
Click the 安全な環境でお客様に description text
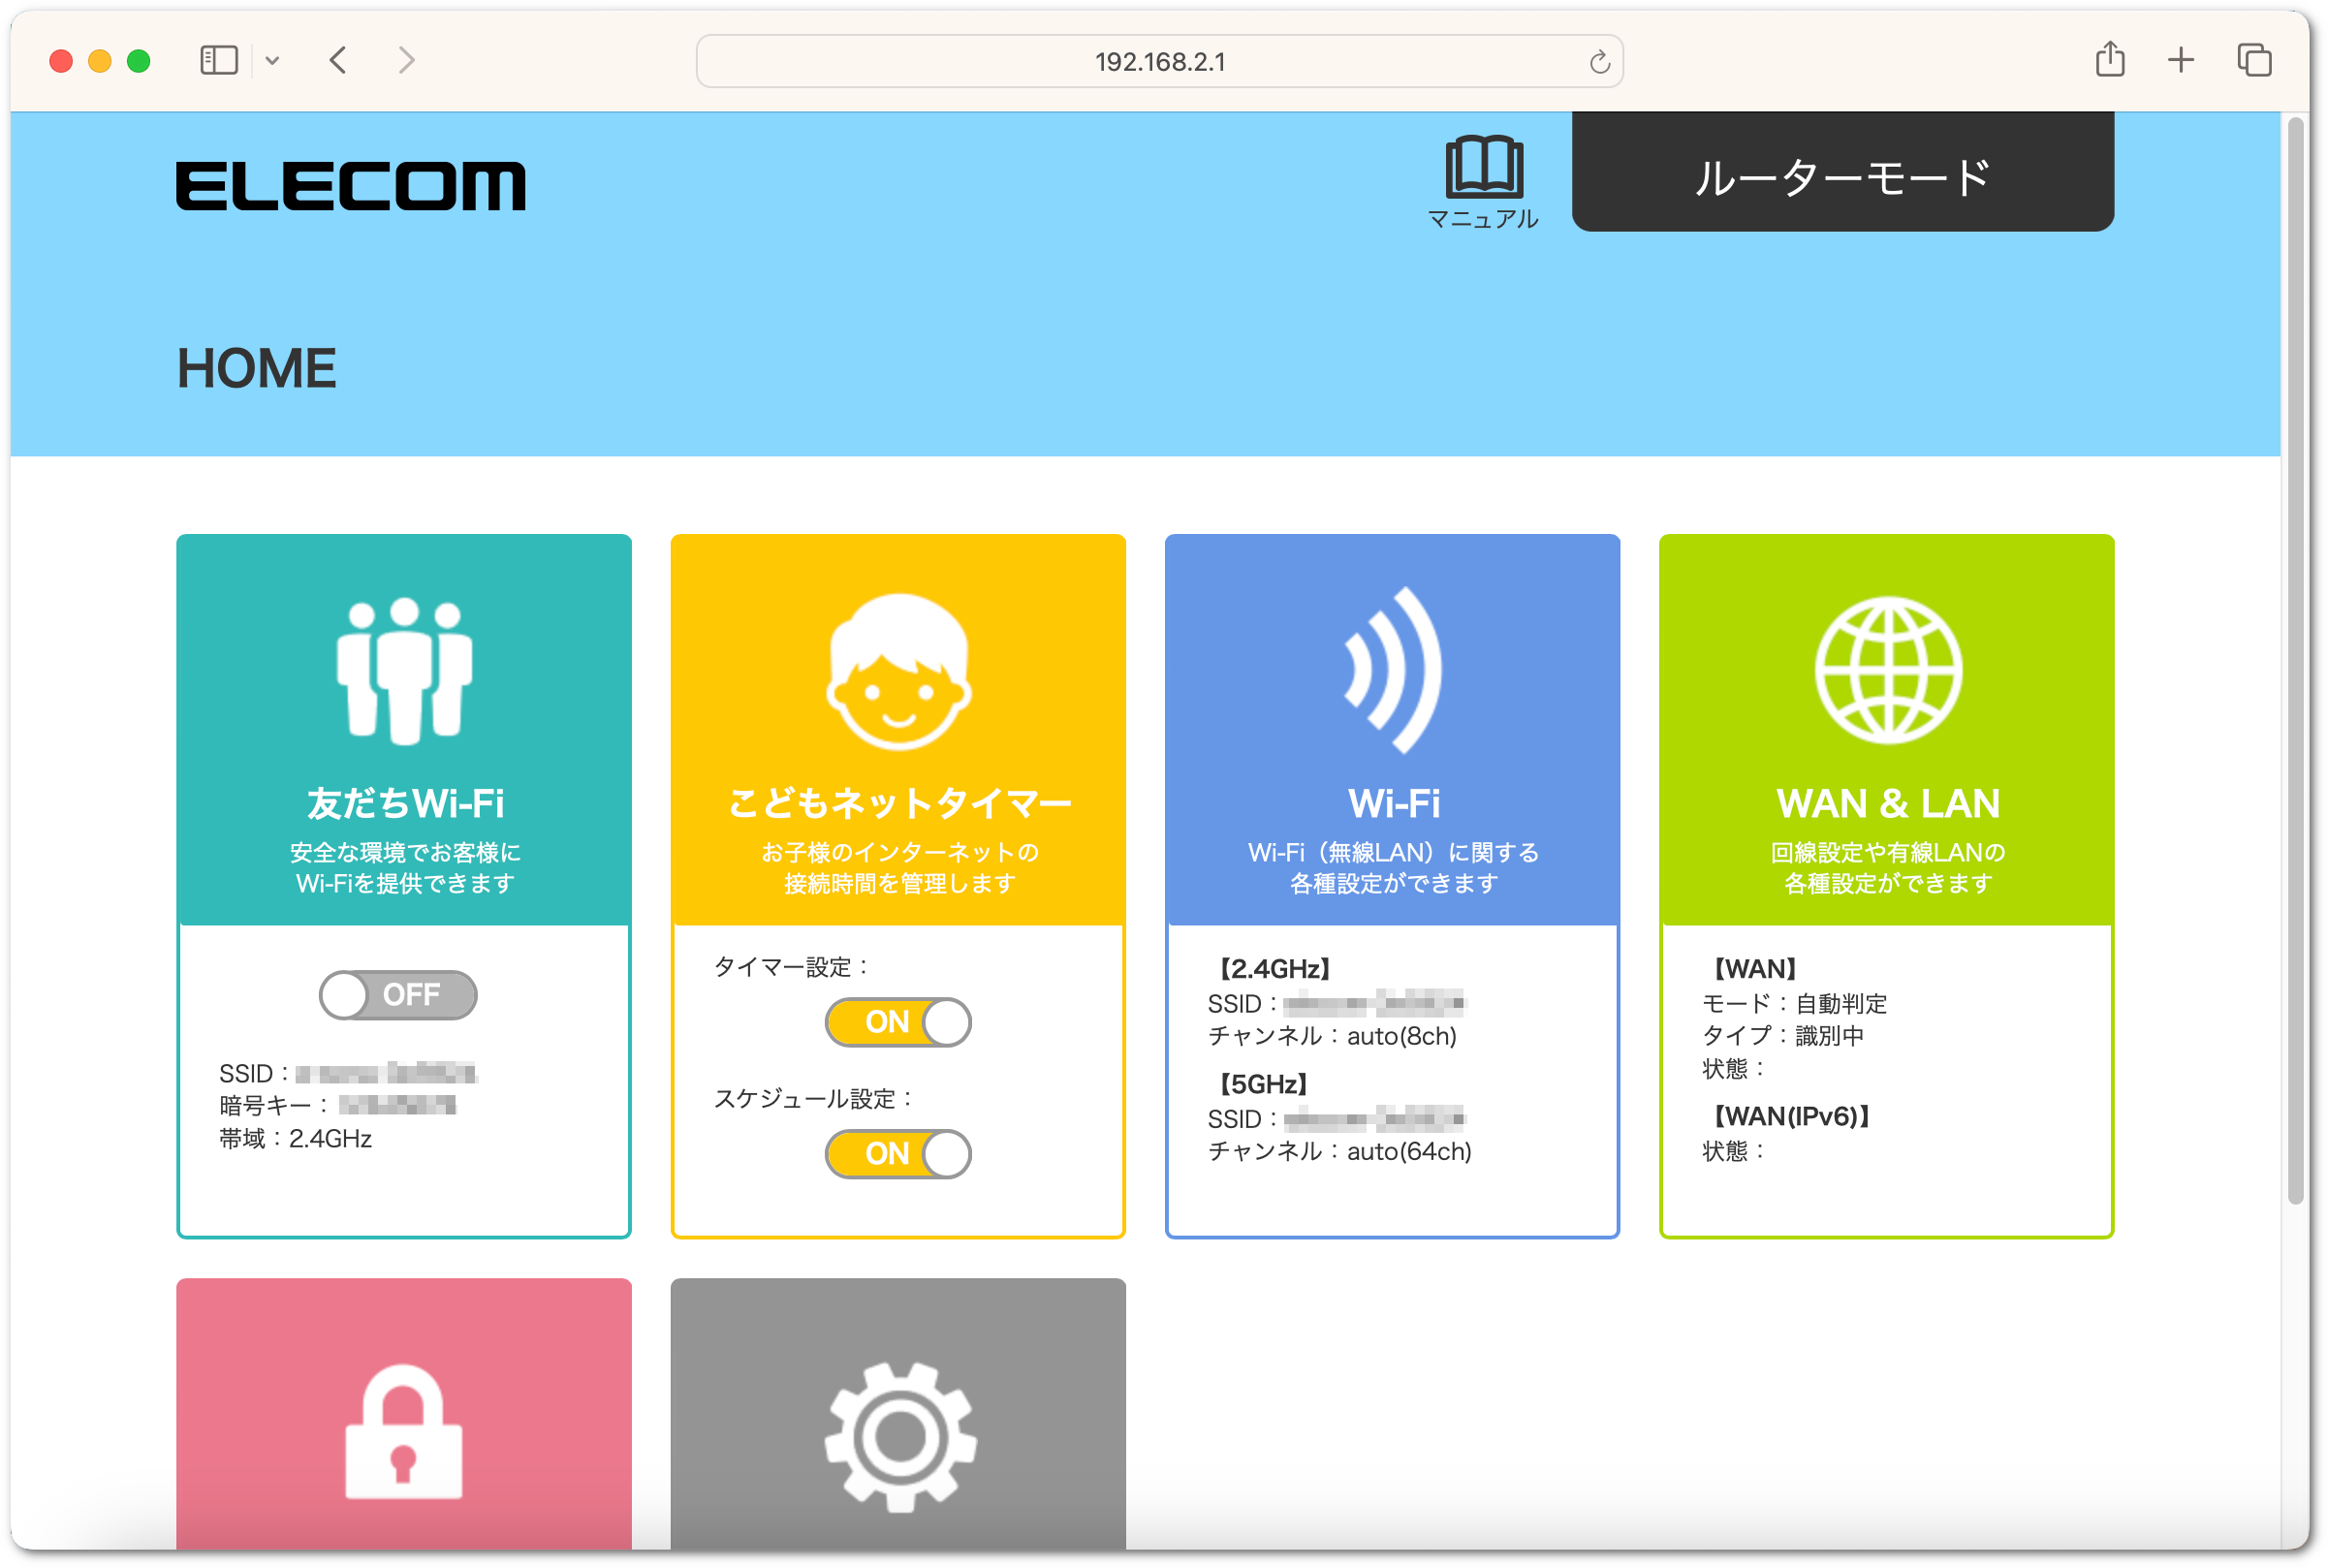pos(405,852)
